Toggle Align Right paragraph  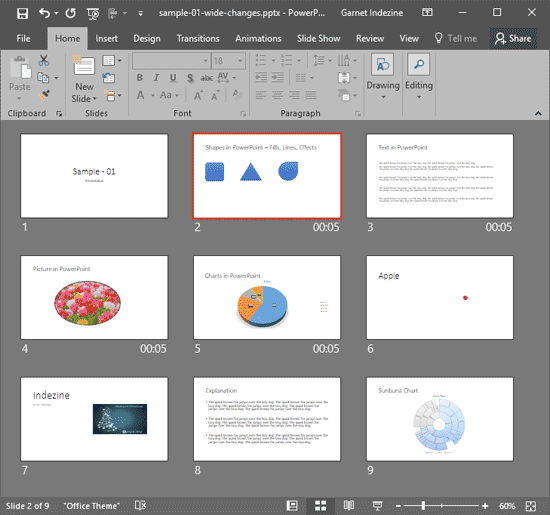294,95
